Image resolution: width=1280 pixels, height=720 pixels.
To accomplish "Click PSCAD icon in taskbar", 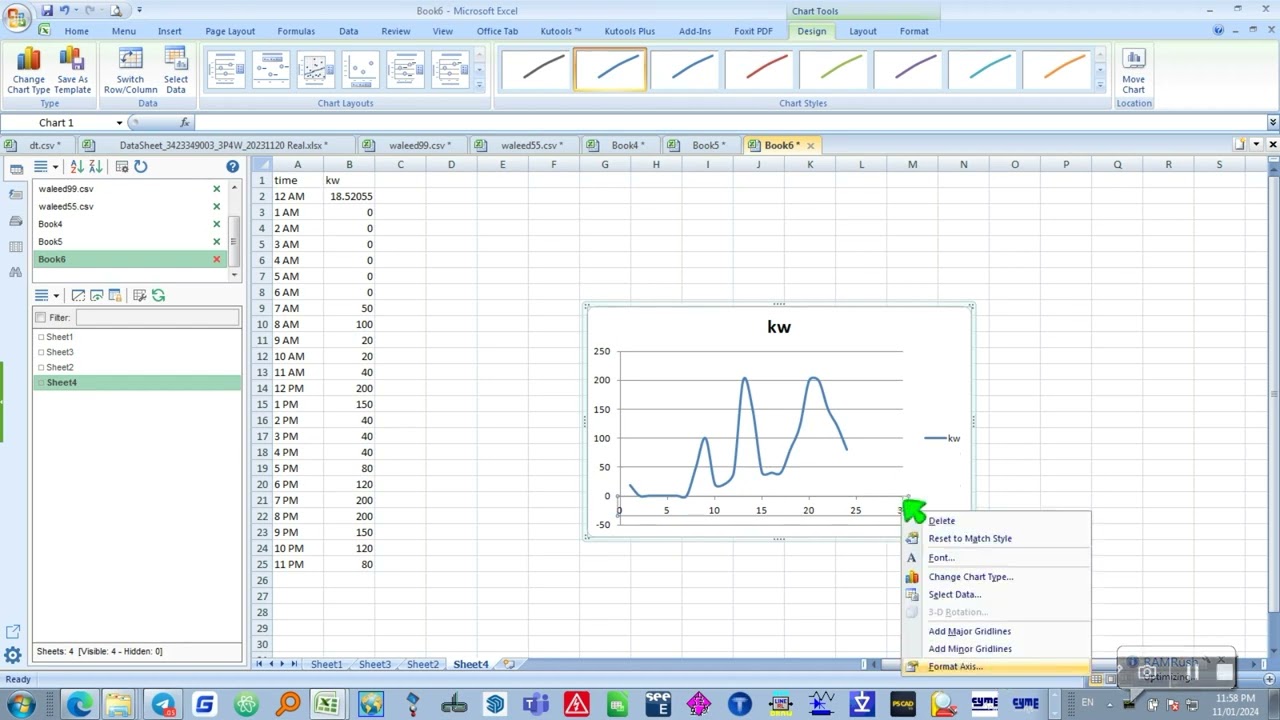I will pyautogui.click(x=903, y=705).
